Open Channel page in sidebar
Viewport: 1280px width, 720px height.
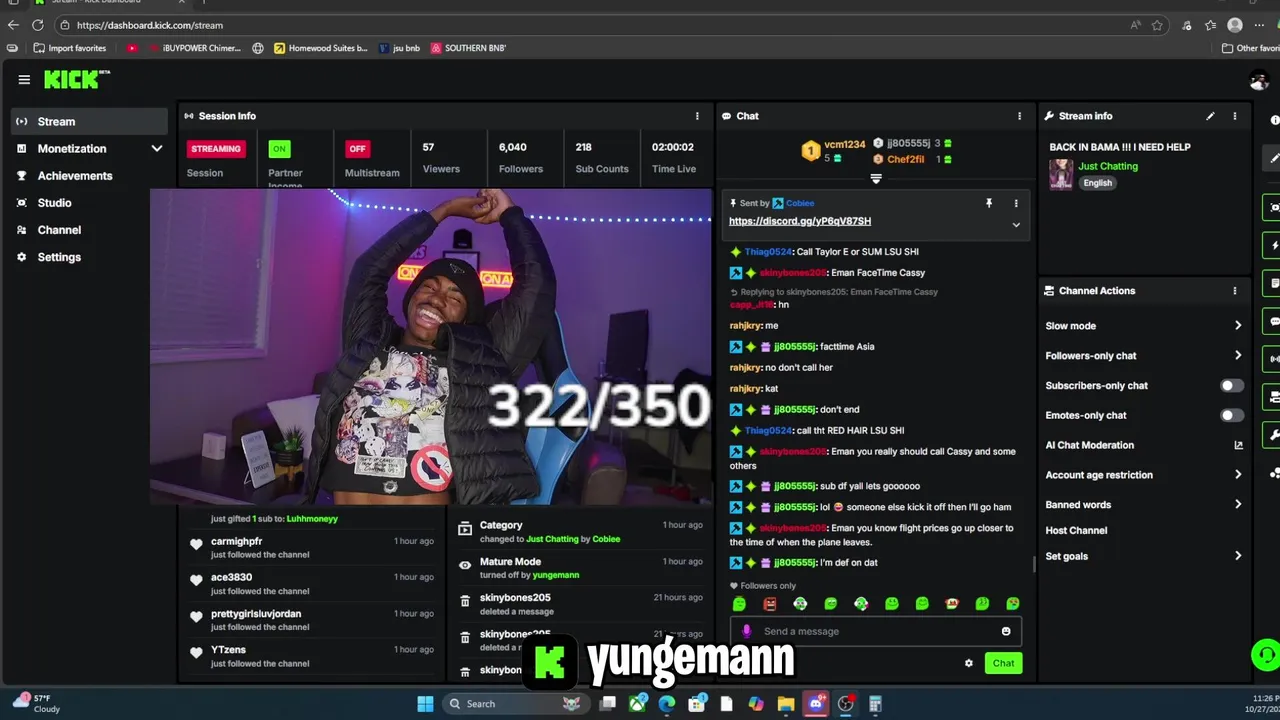(x=59, y=229)
